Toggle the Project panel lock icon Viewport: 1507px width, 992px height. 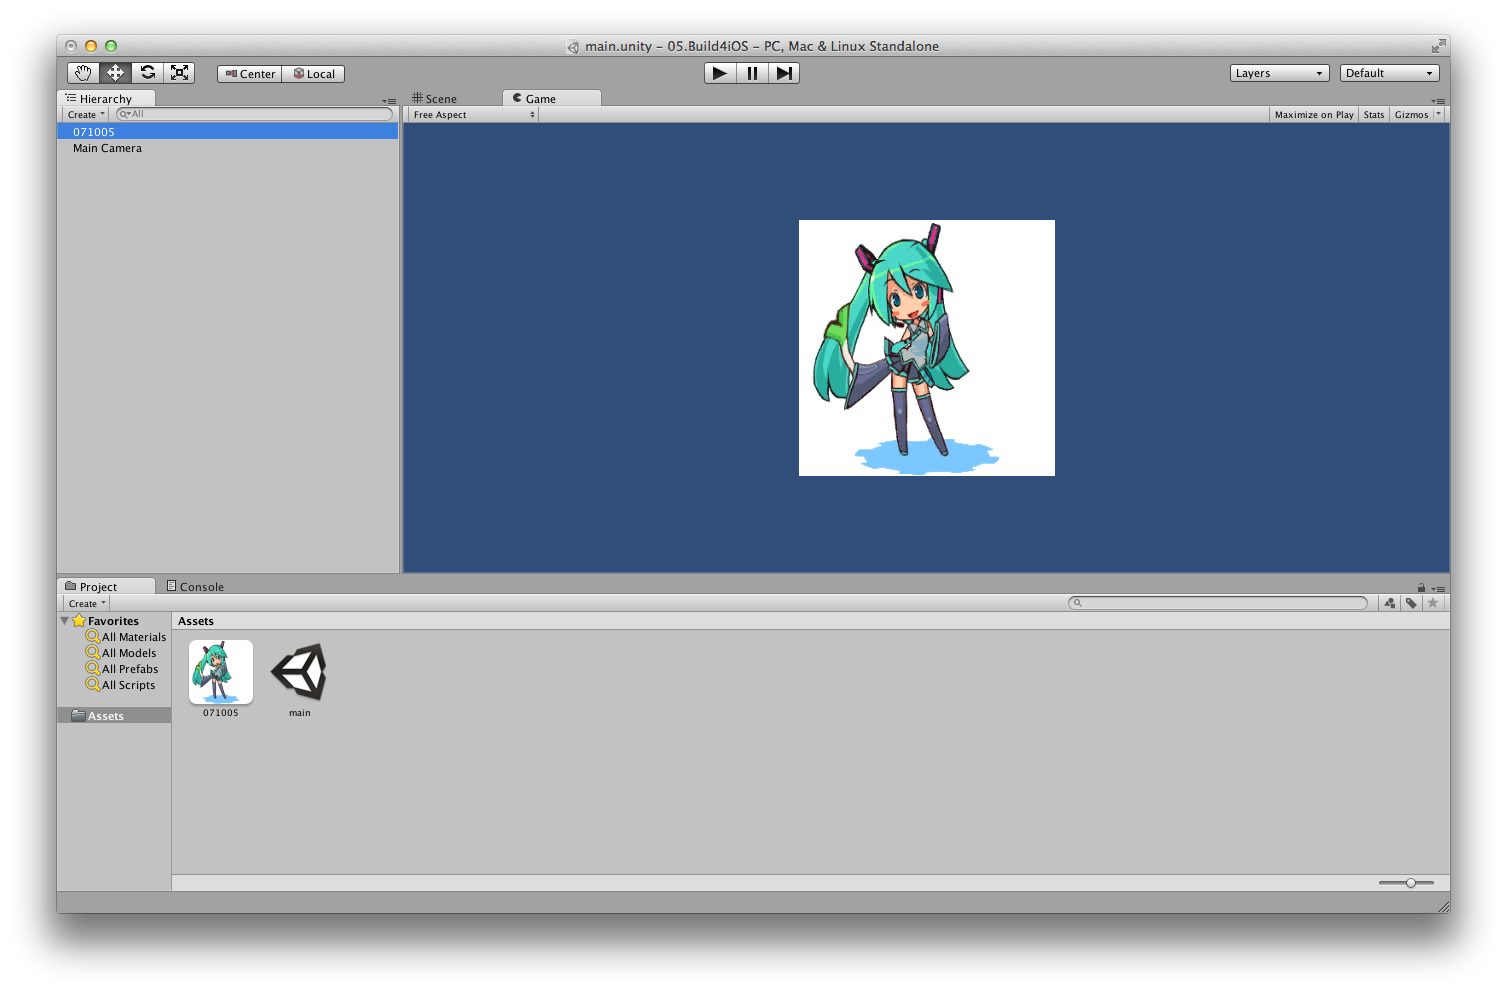[x=1421, y=588]
